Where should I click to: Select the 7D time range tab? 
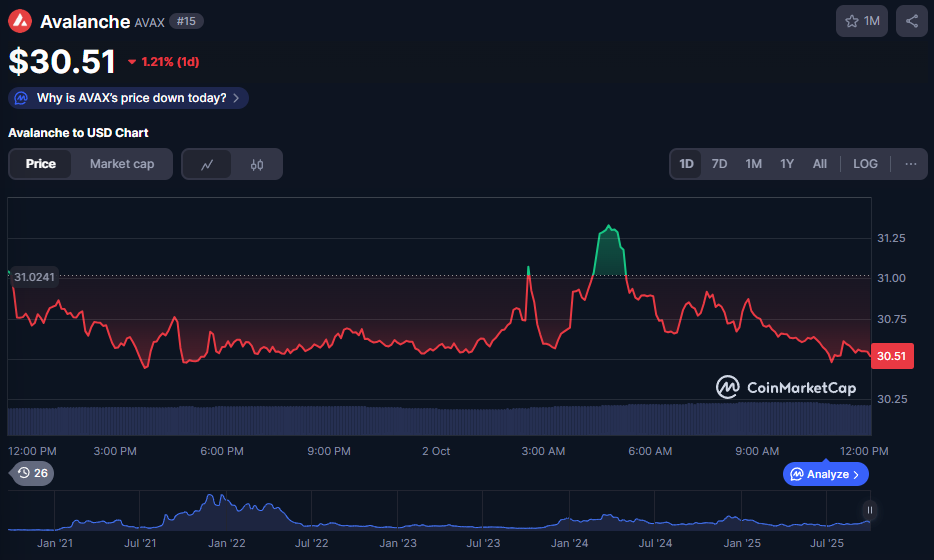pos(719,164)
